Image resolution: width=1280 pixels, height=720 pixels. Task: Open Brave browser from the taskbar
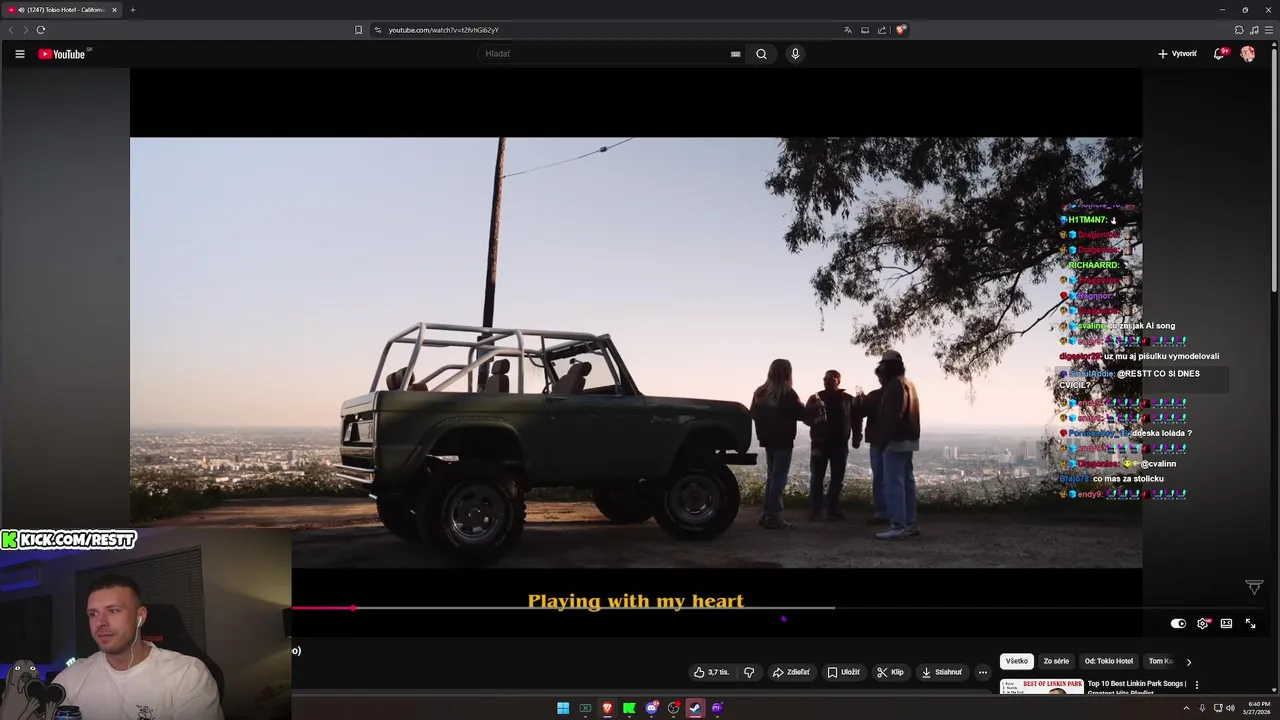point(607,708)
